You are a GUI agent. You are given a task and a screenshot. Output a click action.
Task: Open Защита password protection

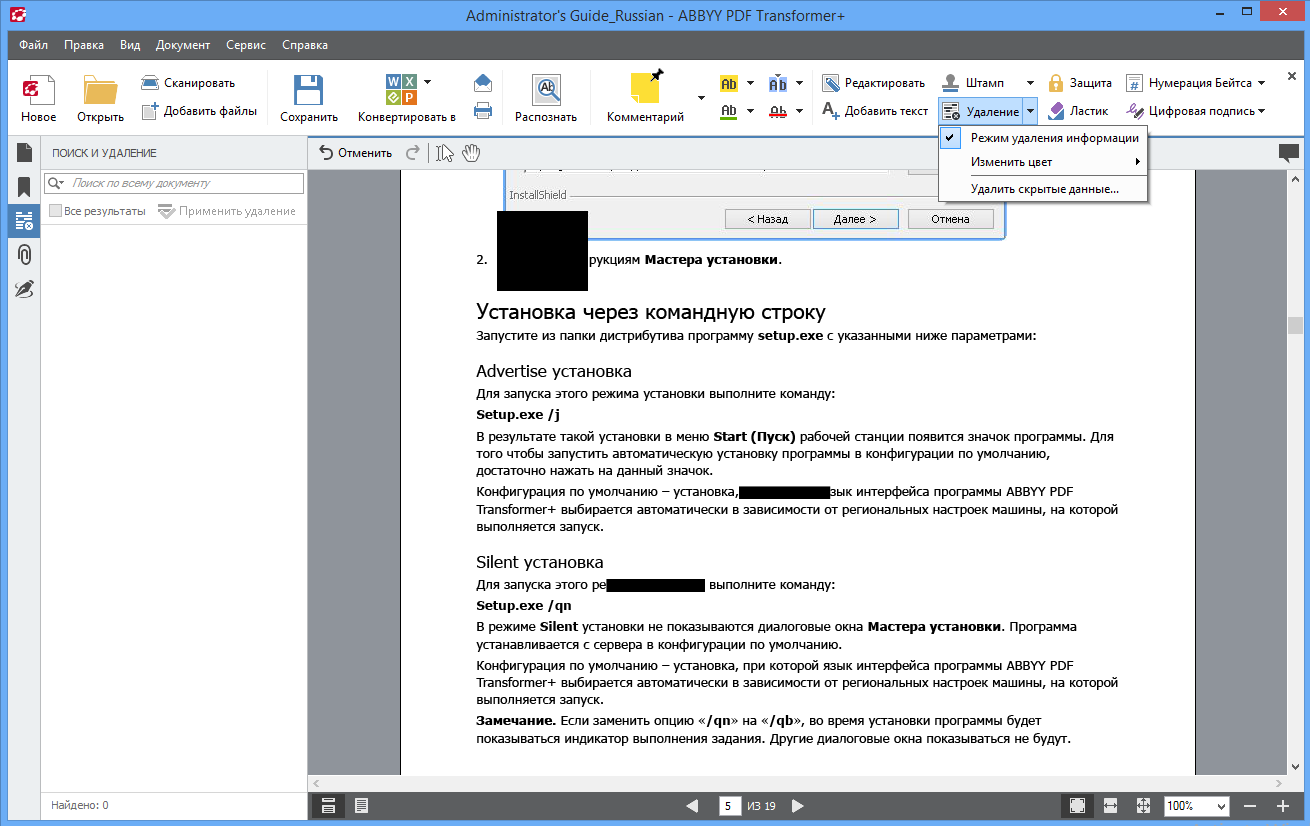(1079, 83)
